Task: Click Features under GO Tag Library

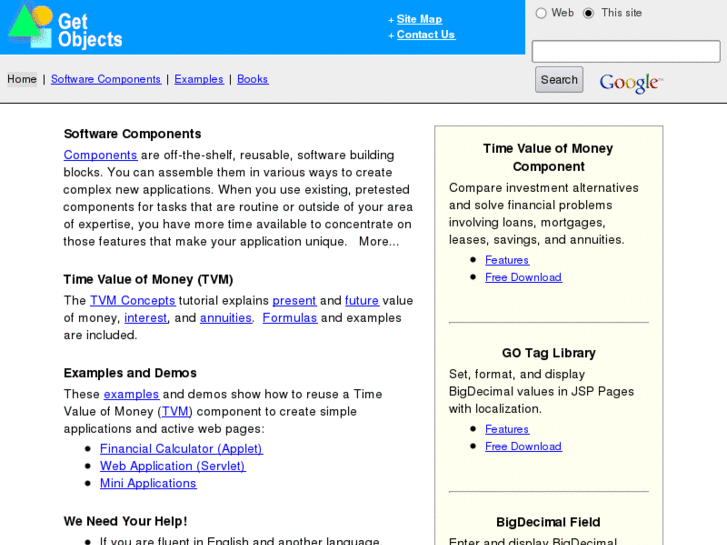Action: [x=507, y=429]
